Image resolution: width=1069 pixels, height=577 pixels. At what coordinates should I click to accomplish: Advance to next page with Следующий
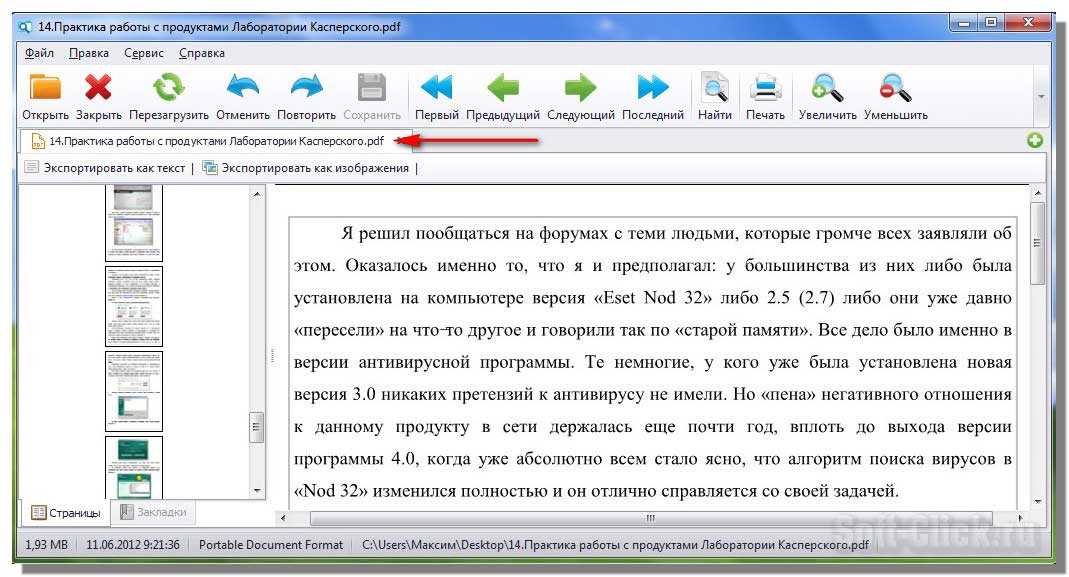[x=580, y=89]
